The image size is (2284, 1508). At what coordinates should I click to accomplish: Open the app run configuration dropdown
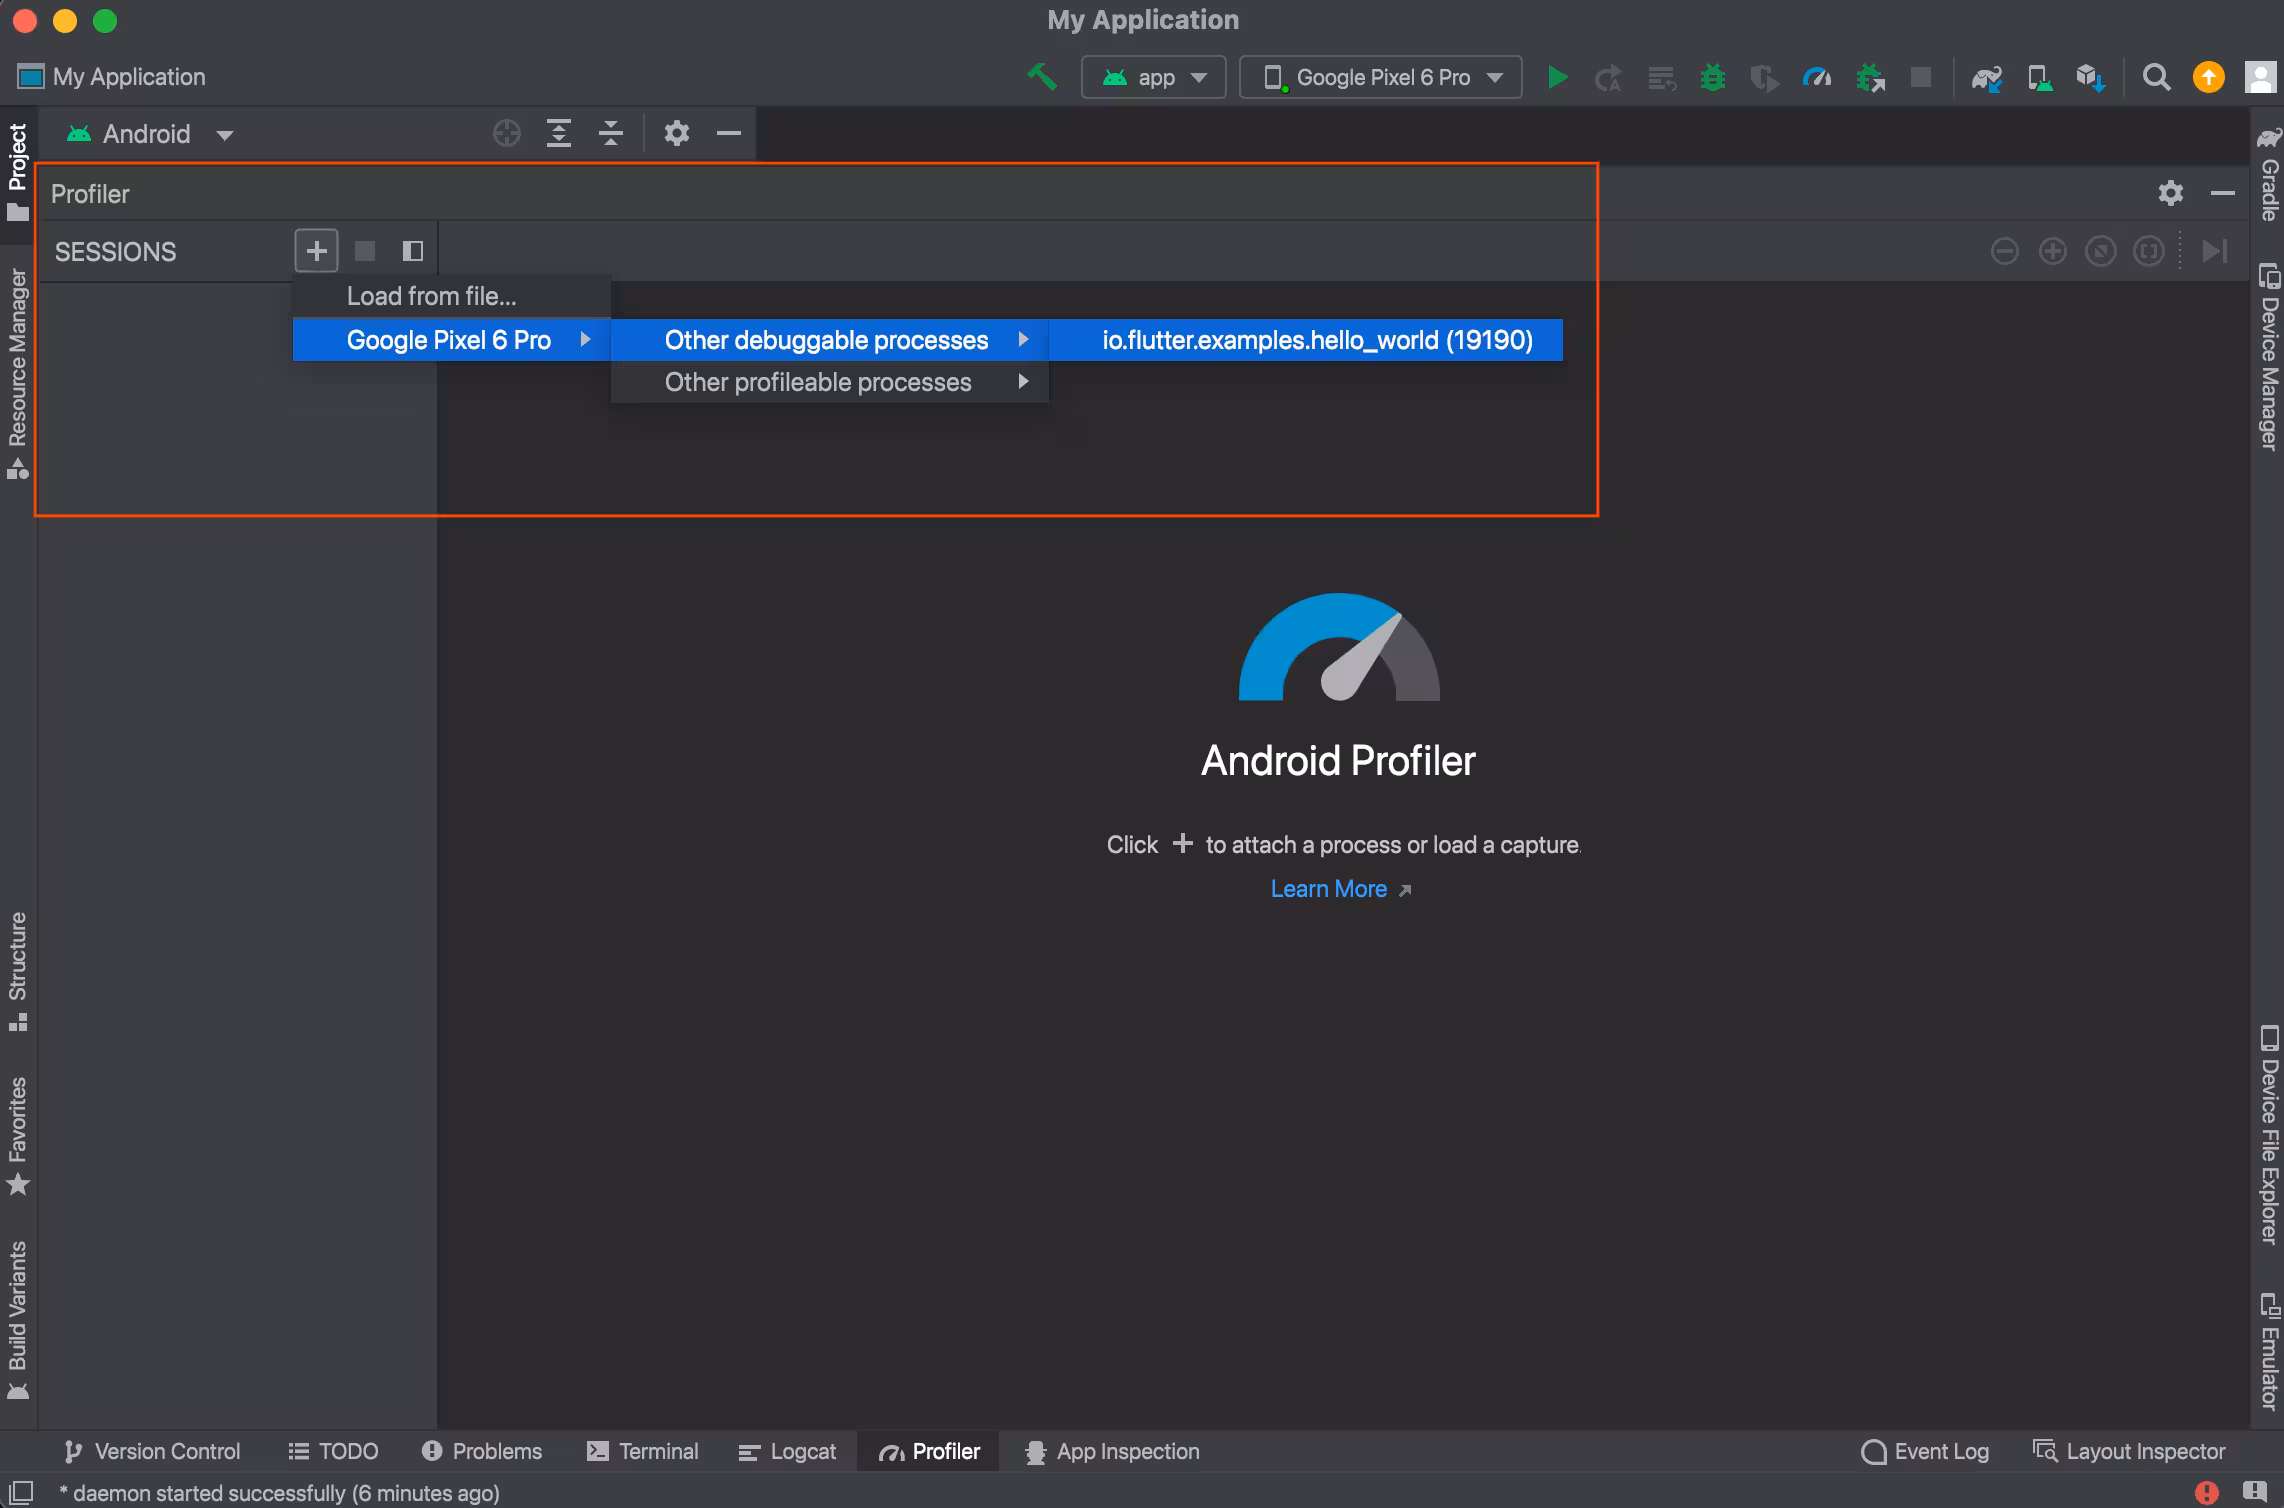tap(1153, 77)
